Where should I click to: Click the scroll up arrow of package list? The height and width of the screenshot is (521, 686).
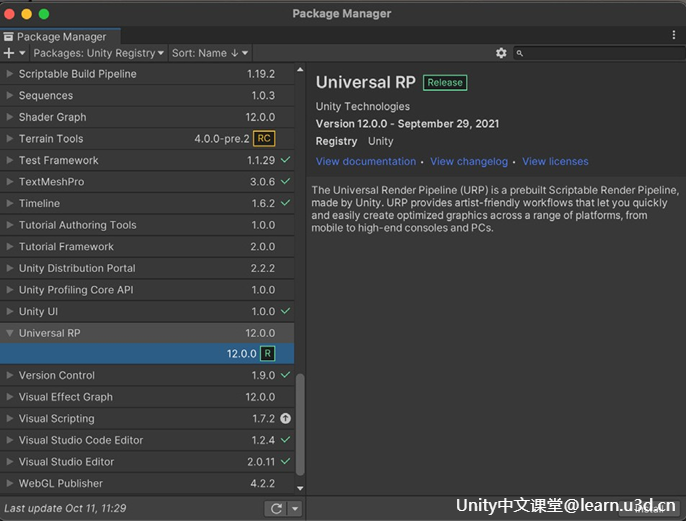pos(300,70)
